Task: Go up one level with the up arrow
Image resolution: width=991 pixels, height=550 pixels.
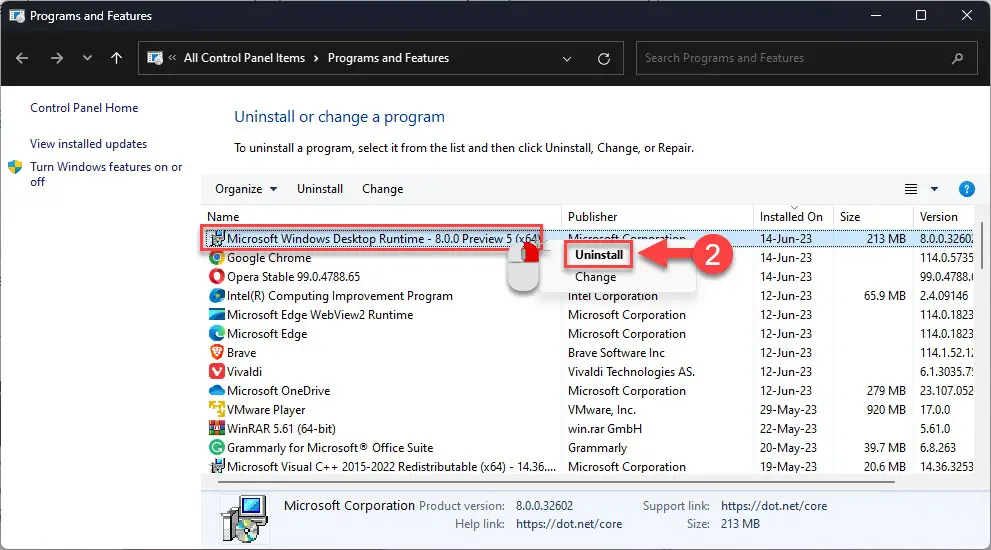Action: click(x=116, y=58)
